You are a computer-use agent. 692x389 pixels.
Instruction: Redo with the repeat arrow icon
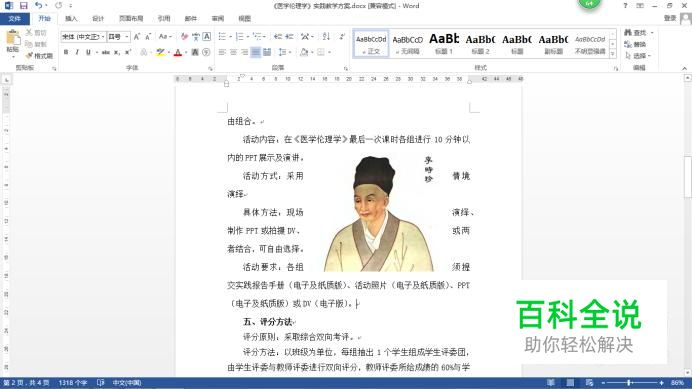pos(59,6)
